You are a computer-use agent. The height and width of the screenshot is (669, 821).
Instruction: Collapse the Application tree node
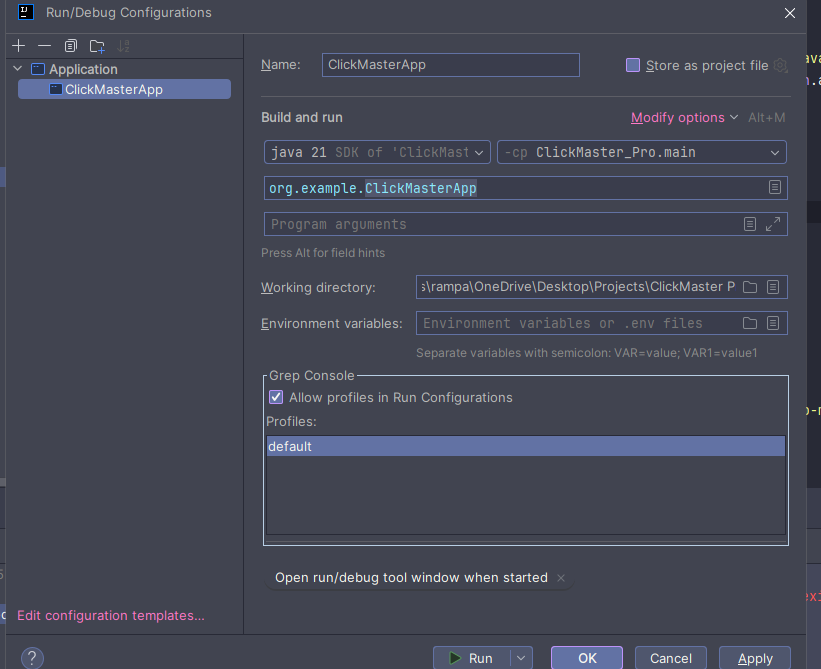[18, 69]
